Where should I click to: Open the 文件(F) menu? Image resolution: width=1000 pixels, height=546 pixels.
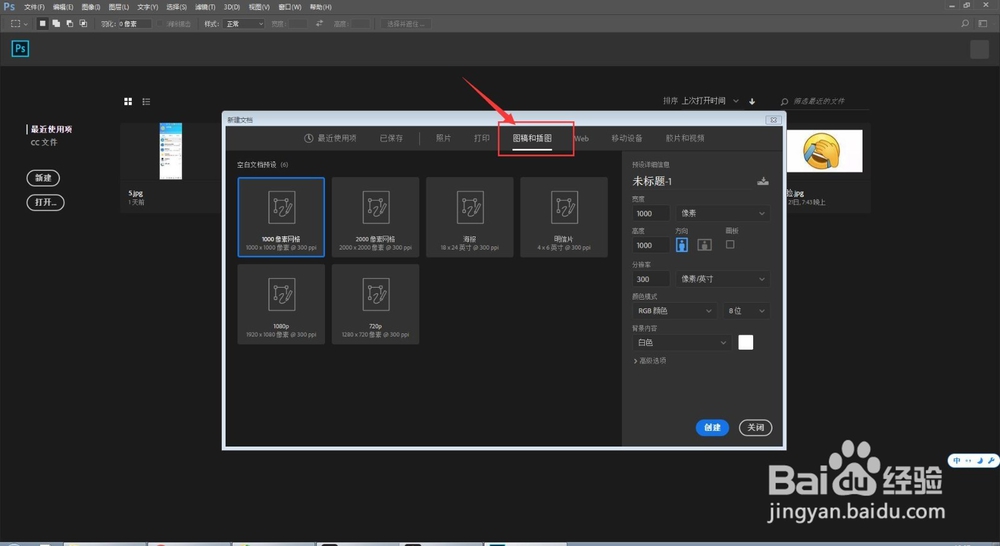click(34, 7)
